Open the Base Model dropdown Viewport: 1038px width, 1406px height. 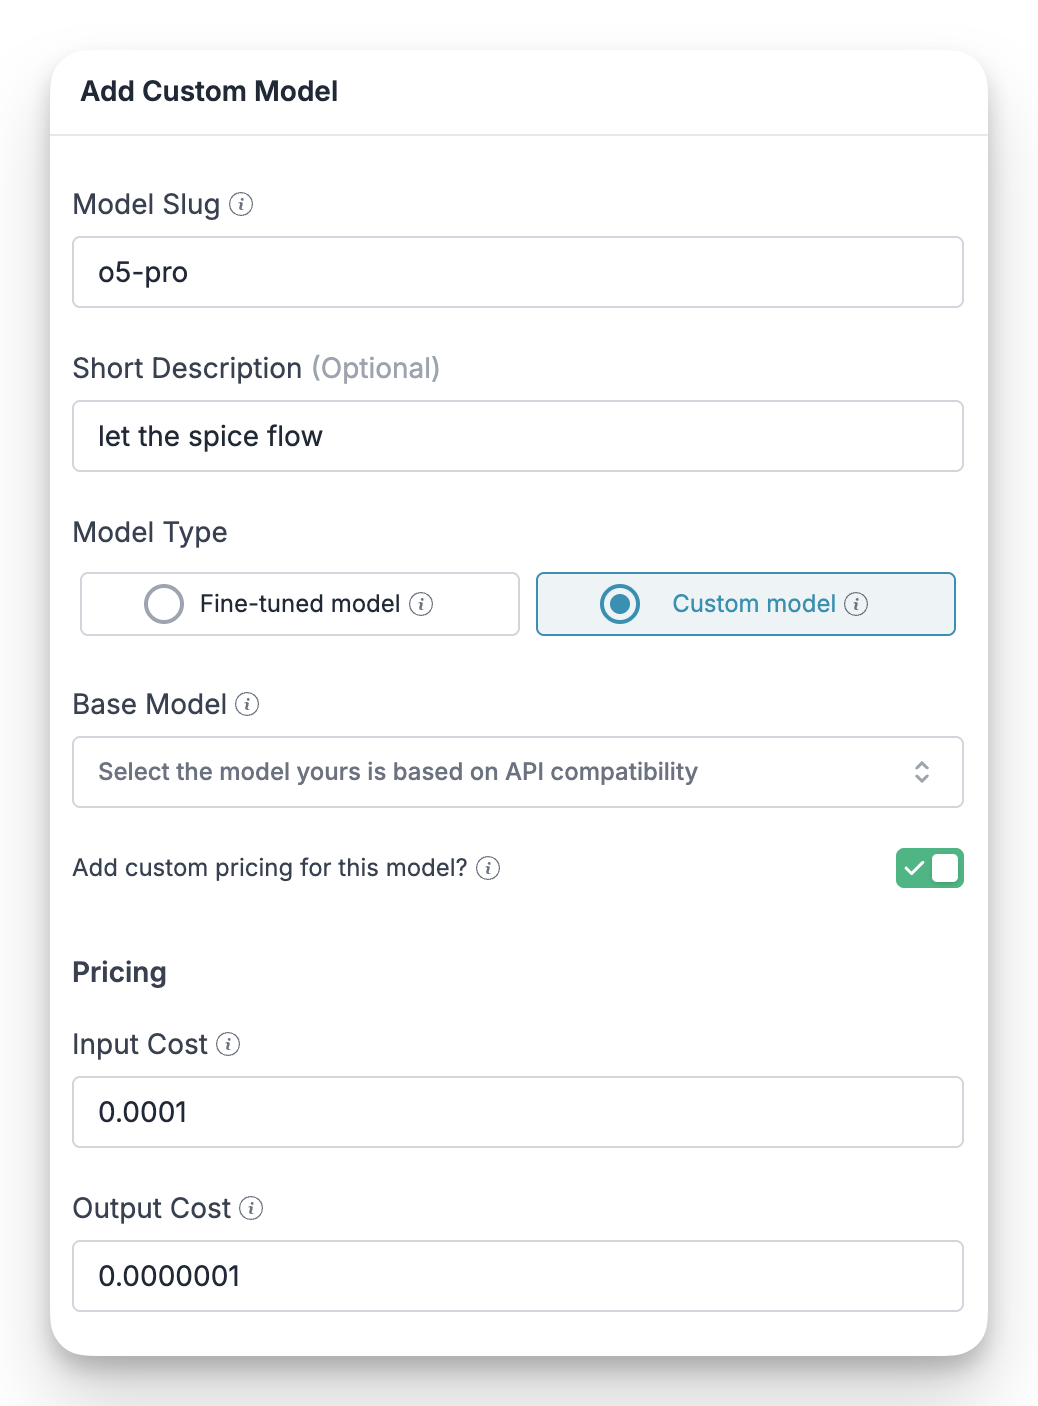518,771
